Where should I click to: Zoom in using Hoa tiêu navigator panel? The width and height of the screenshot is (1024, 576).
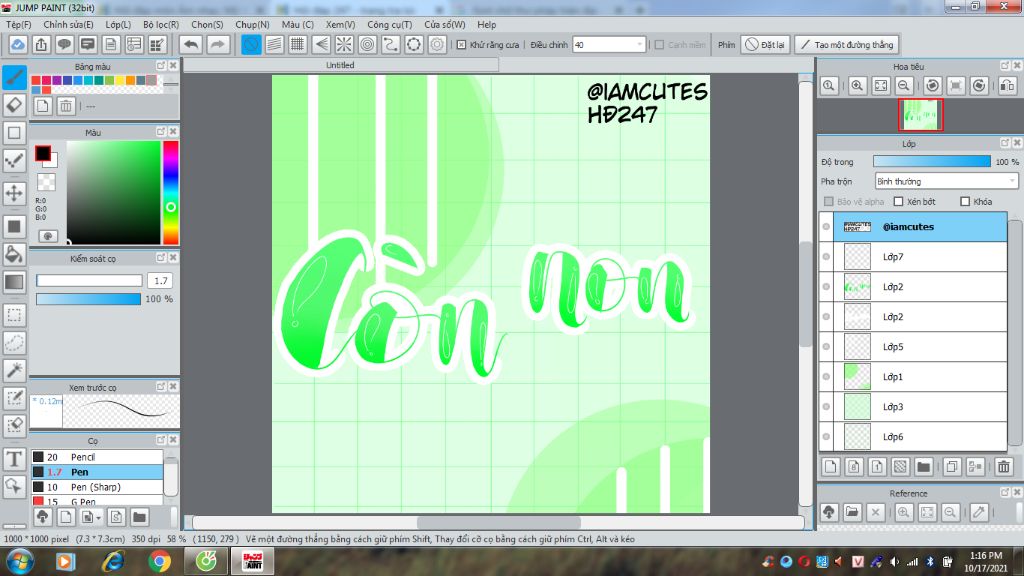coord(857,86)
